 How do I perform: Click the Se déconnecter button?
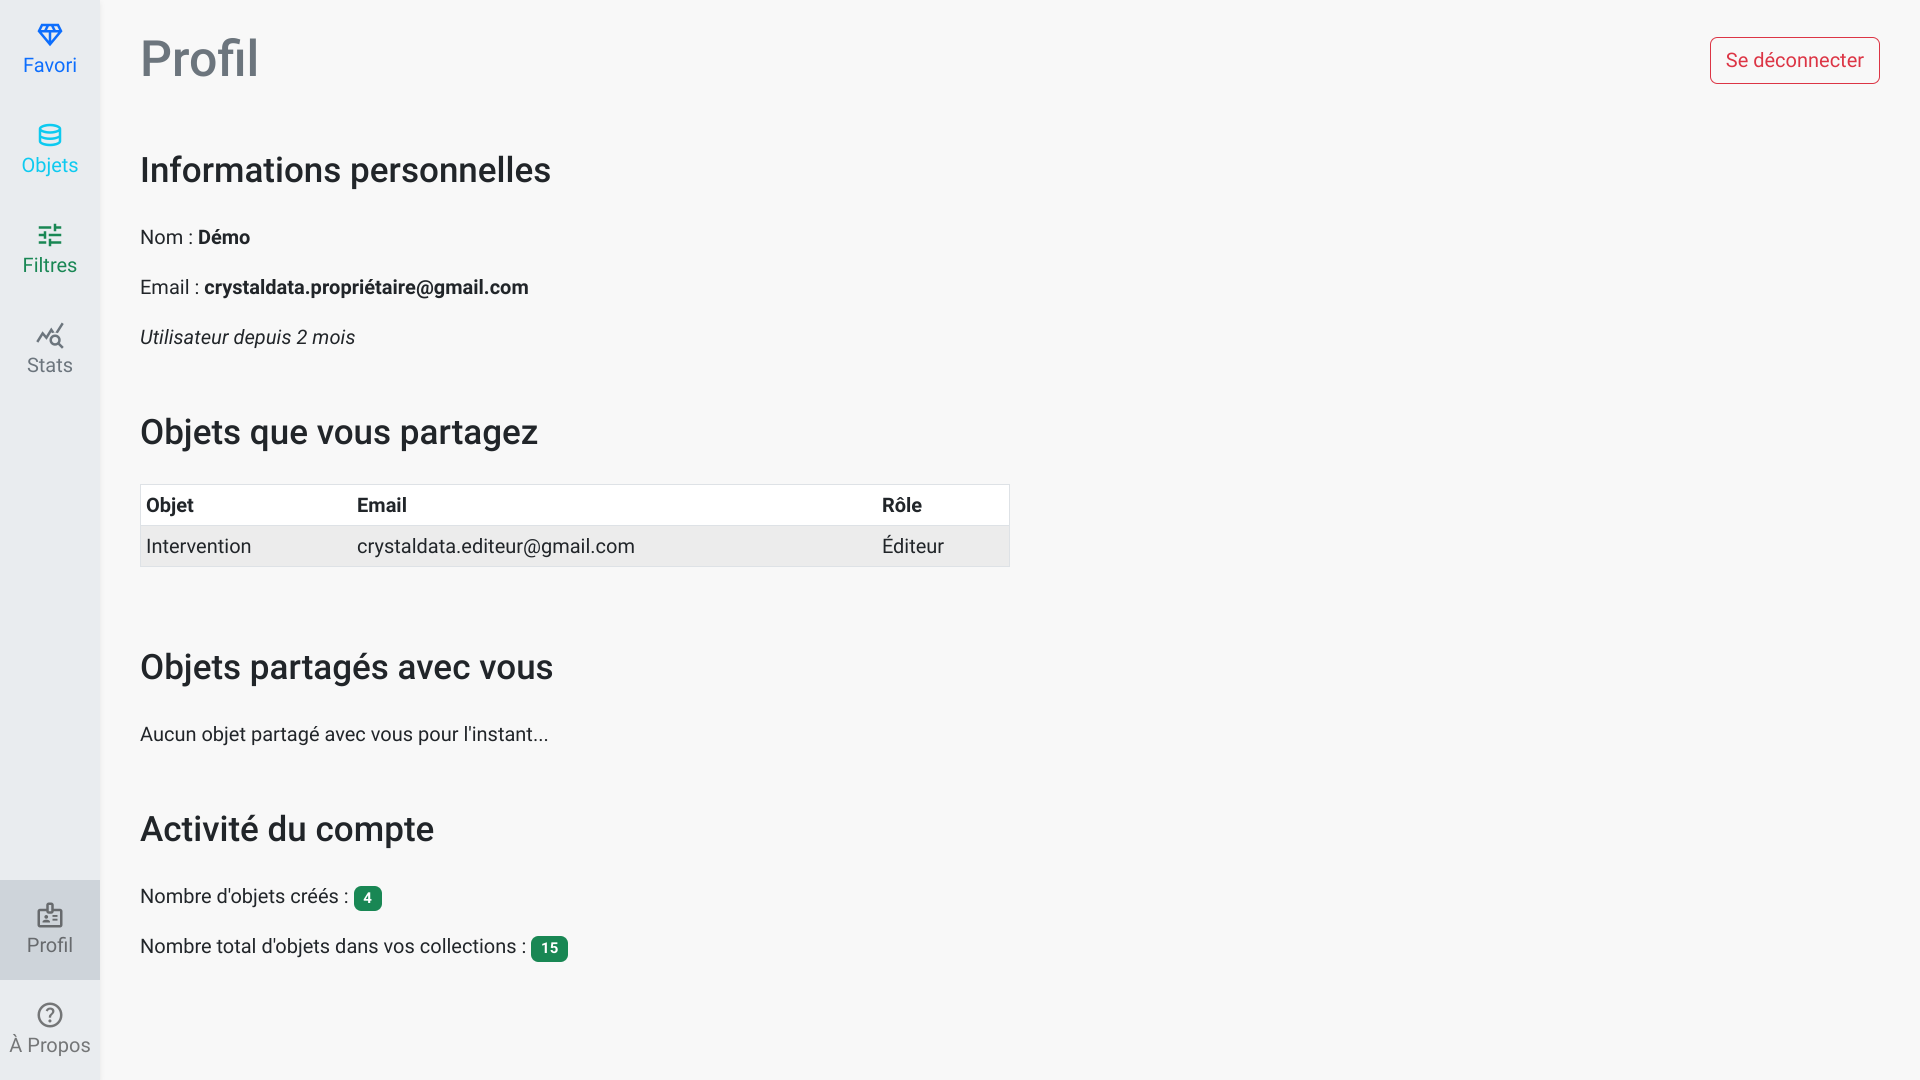1794,60
